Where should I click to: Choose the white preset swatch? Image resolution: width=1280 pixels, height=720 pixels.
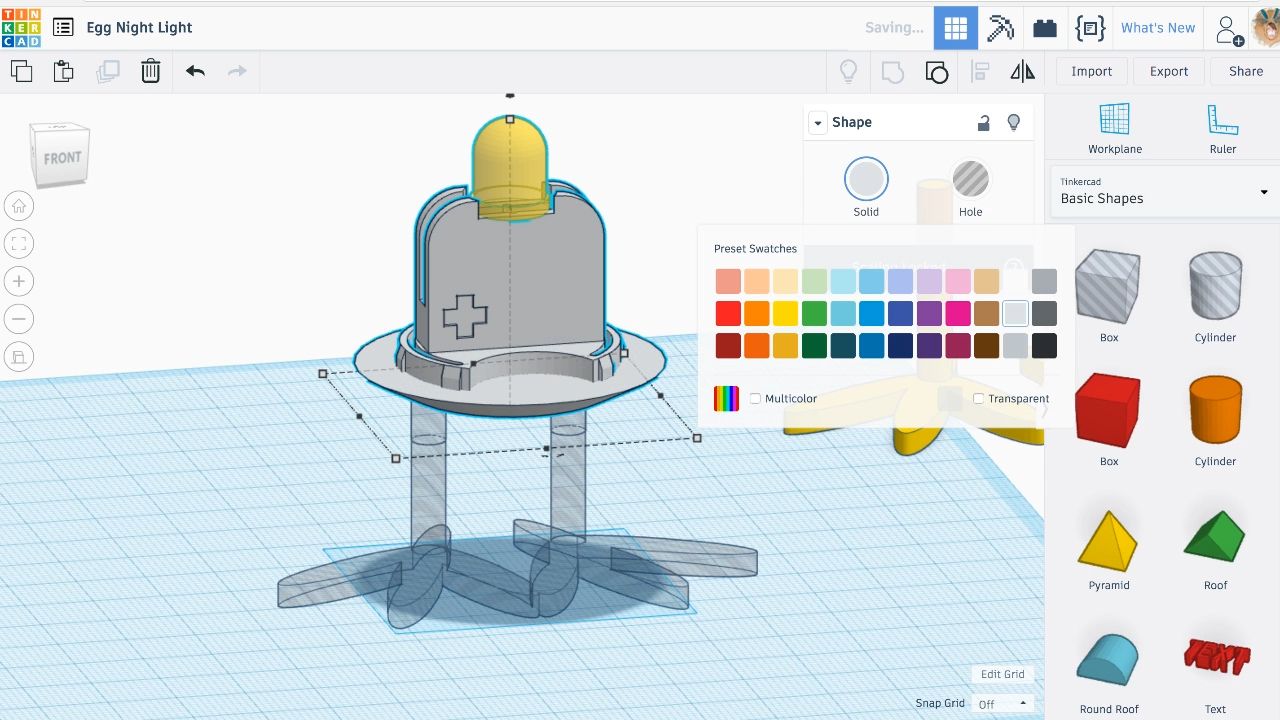[1015, 282]
